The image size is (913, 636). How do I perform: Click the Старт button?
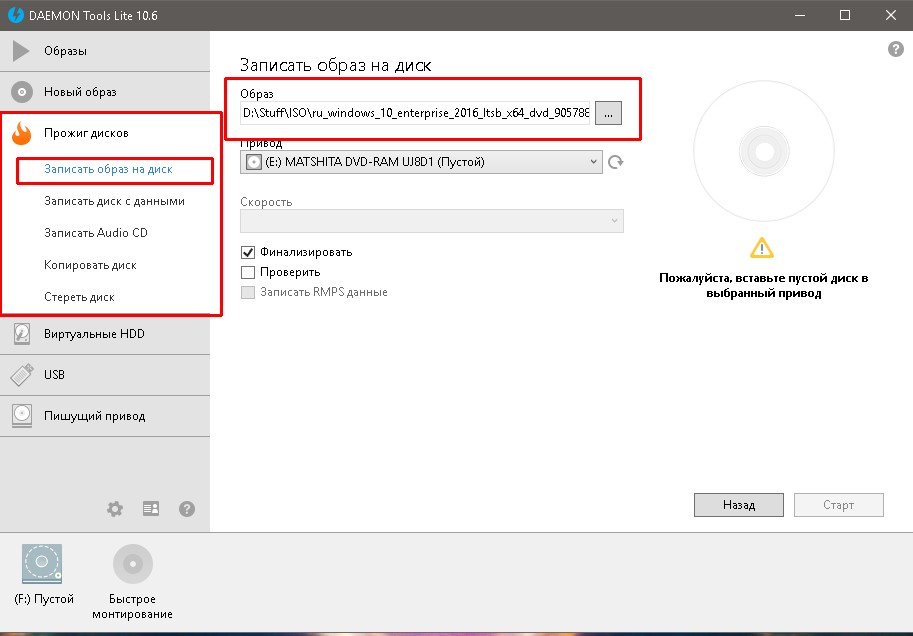[838, 505]
